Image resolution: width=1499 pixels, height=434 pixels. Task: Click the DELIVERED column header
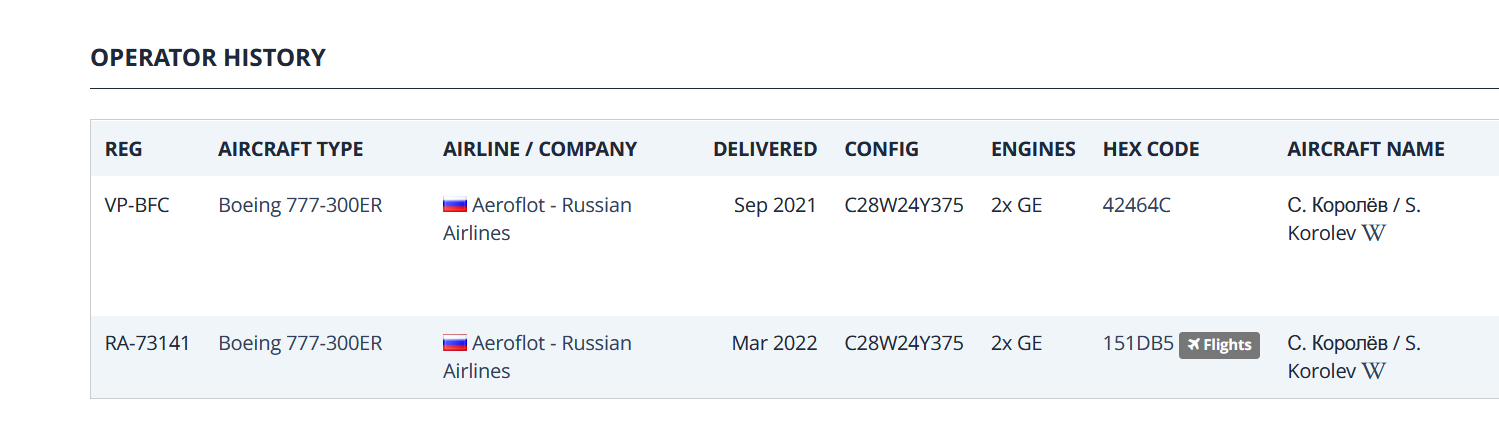click(765, 150)
